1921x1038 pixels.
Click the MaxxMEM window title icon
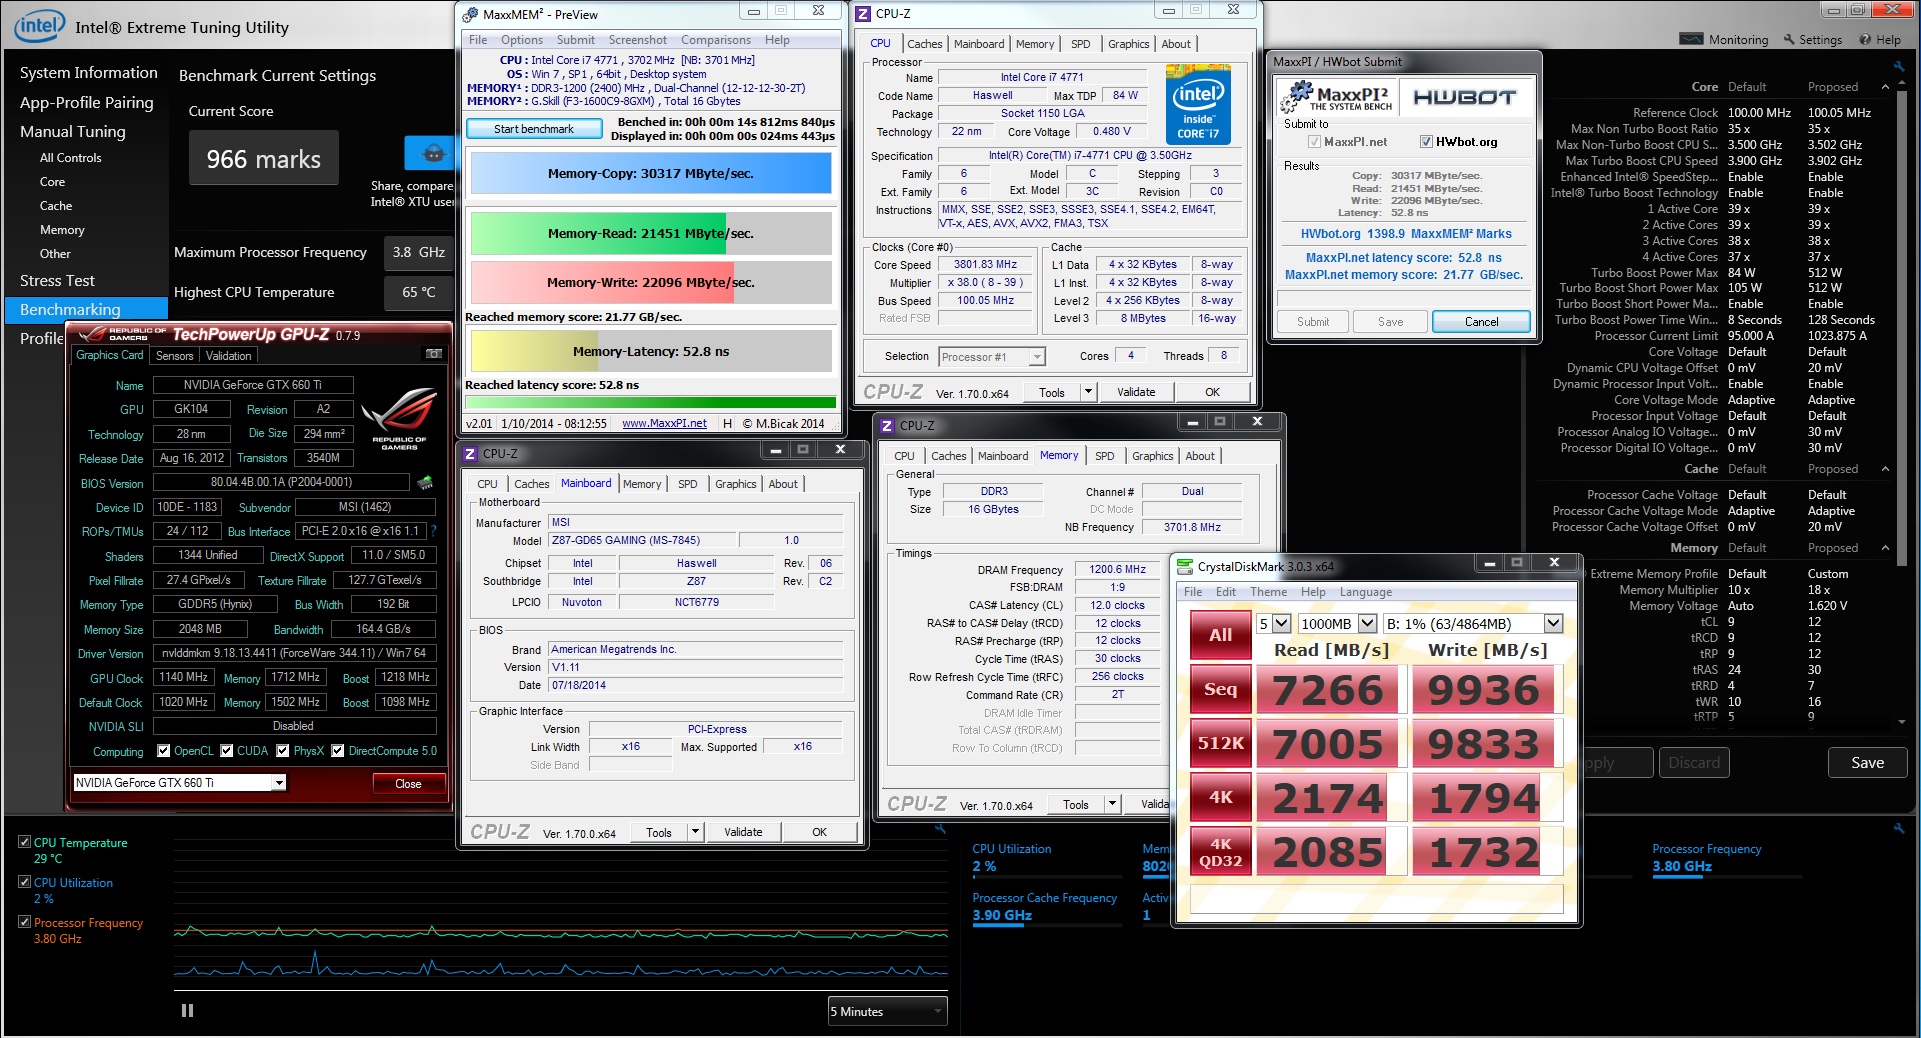click(471, 14)
